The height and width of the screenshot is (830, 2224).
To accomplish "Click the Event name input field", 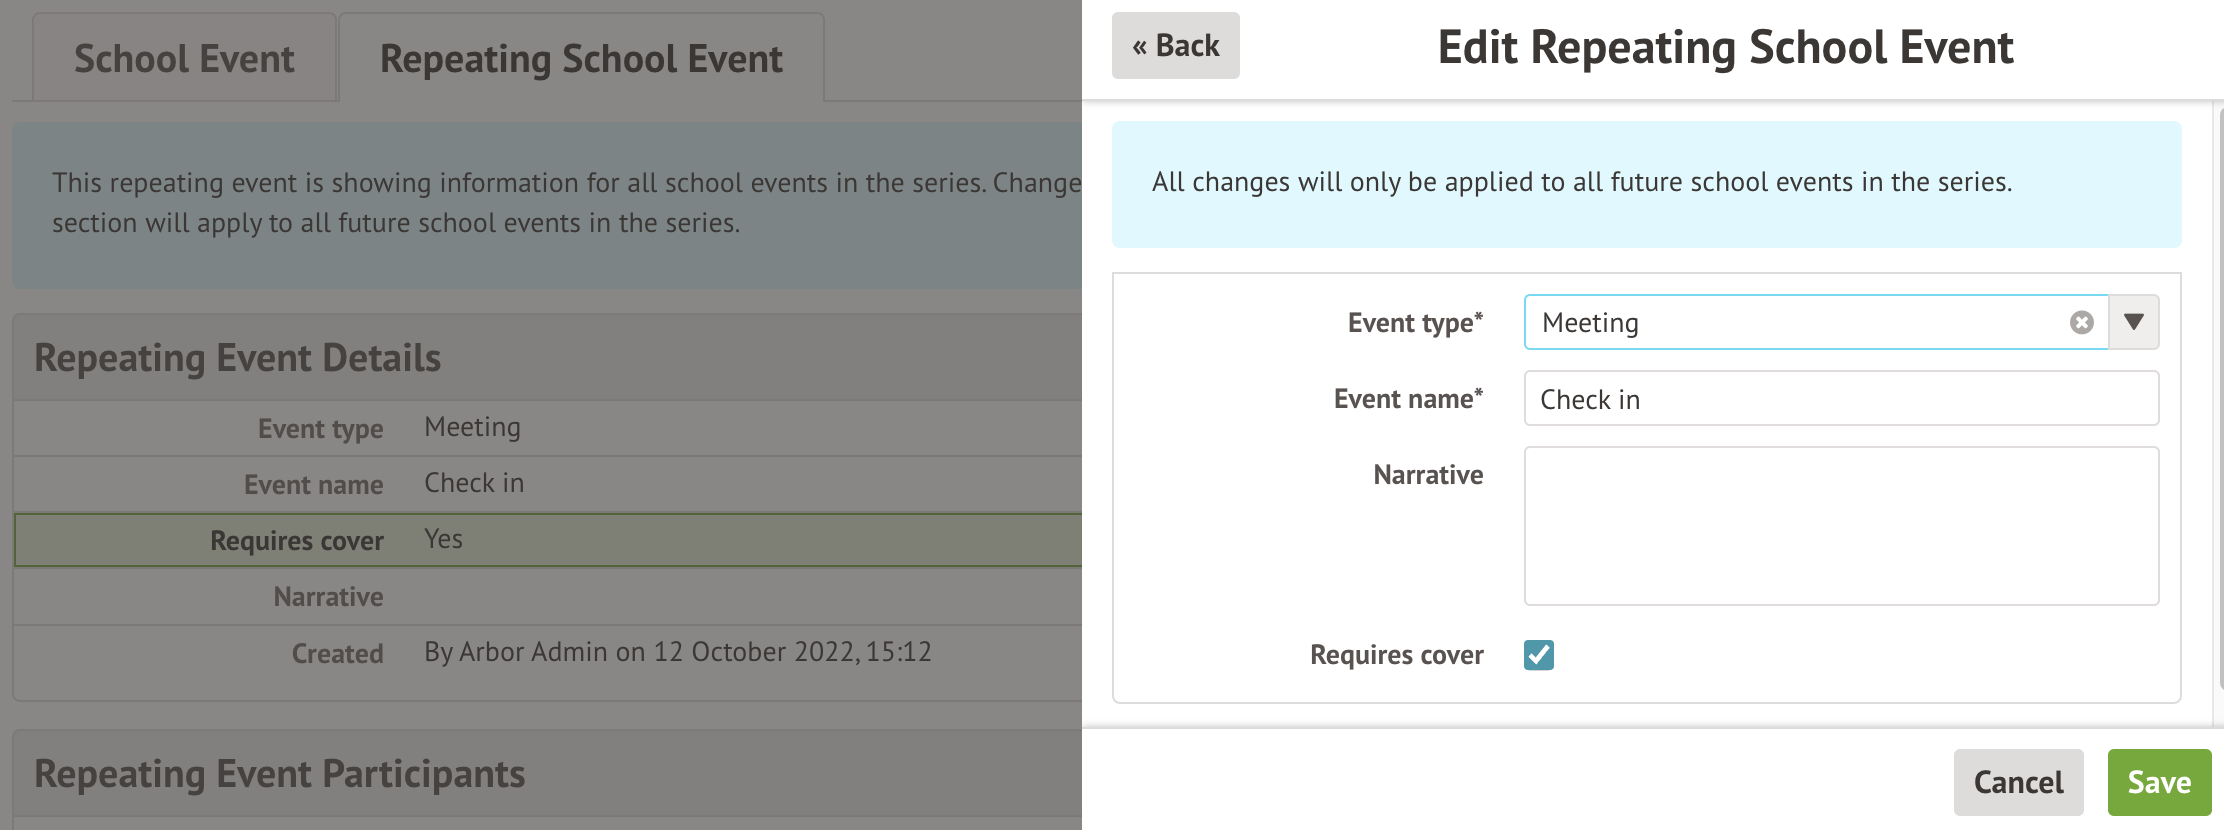I will (x=1840, y=399).
